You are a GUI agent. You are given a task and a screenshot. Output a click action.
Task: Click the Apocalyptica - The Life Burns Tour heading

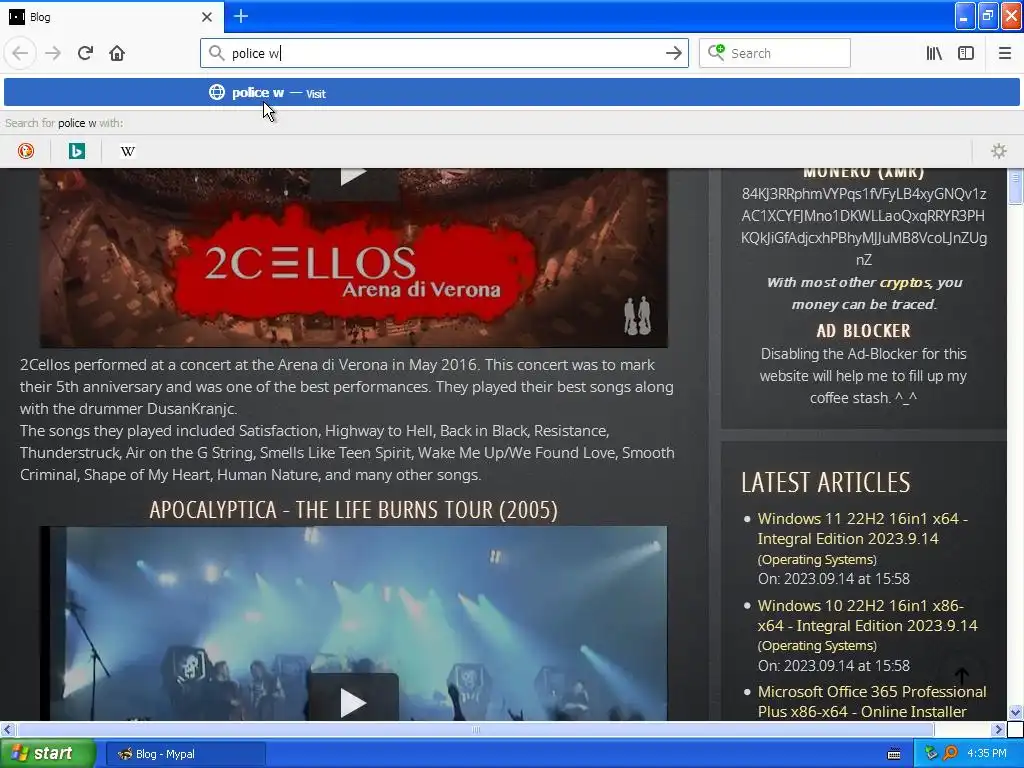[353, 509]
